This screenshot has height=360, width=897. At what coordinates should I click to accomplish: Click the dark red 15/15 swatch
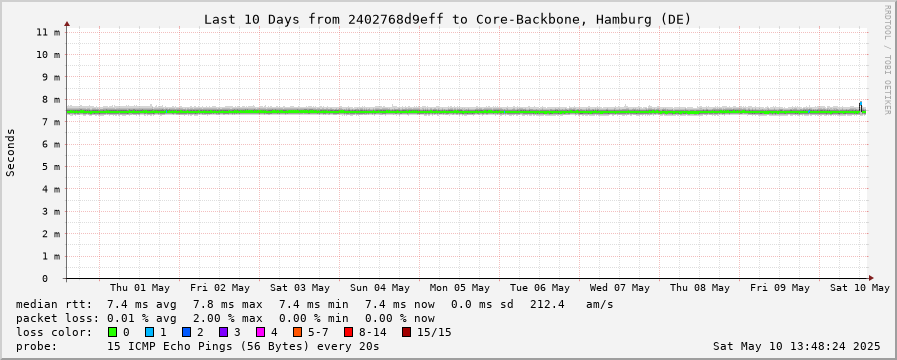pos(406,332)
